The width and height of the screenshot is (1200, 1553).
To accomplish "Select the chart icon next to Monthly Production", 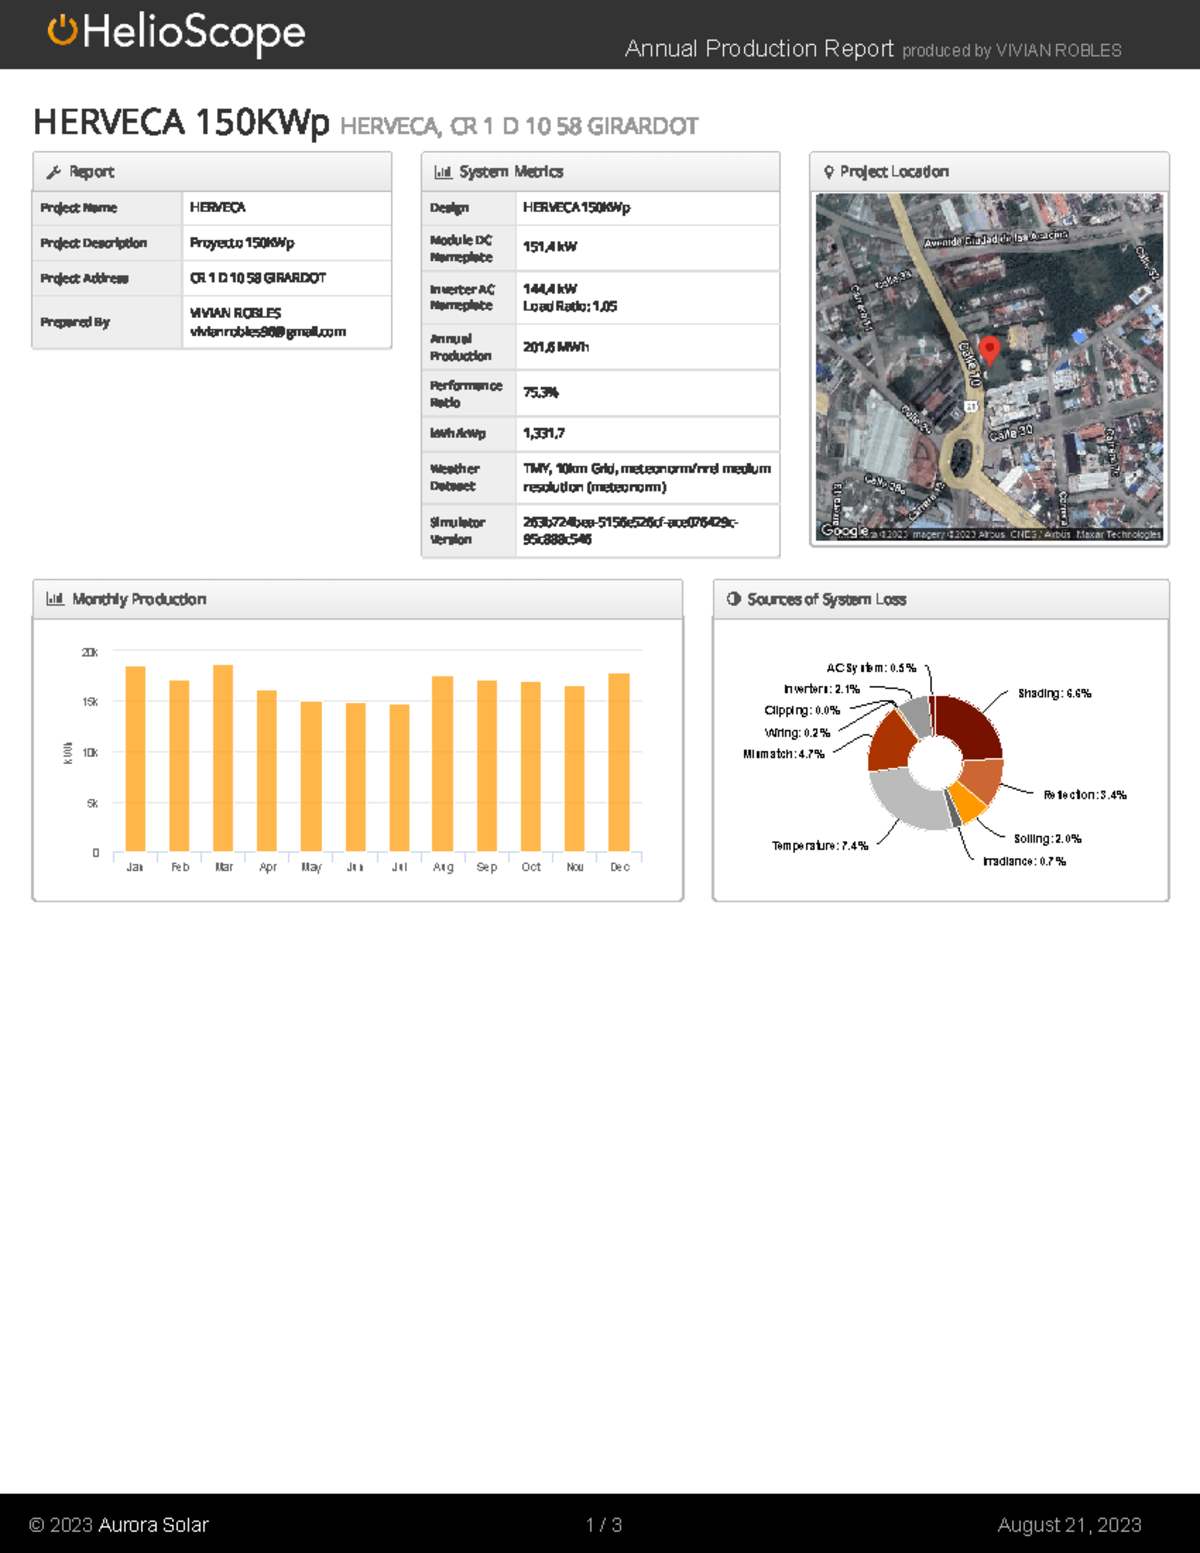I will click(54, 598).
